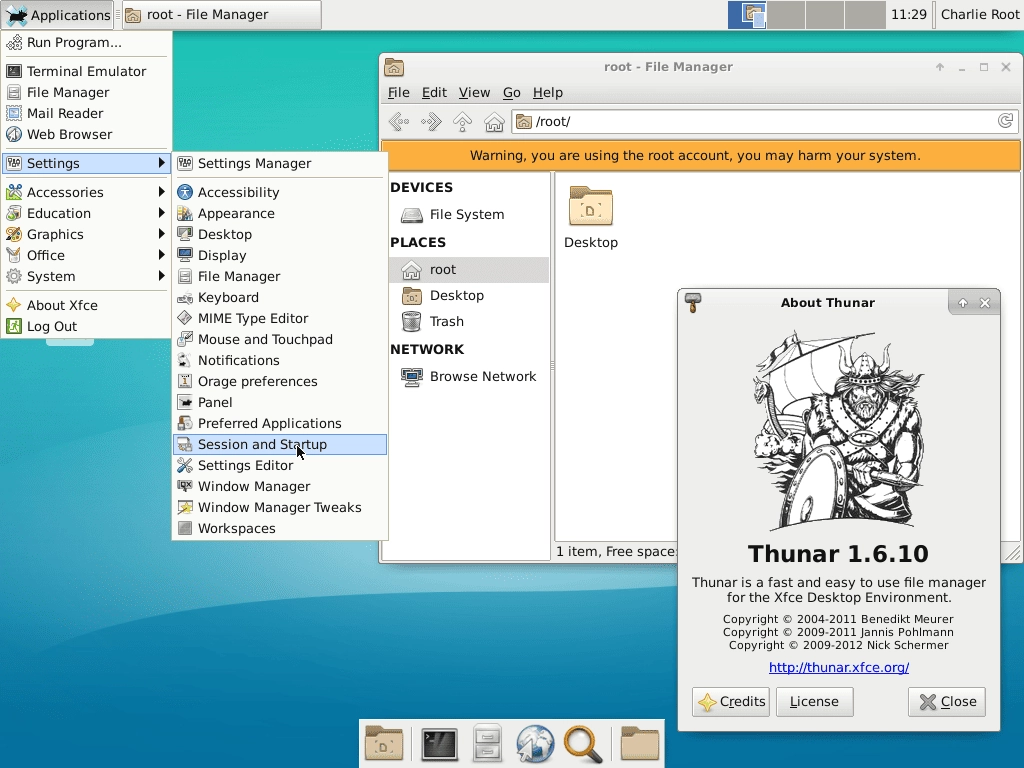
Task: Expand the System submenu
Action: [86, 276]
